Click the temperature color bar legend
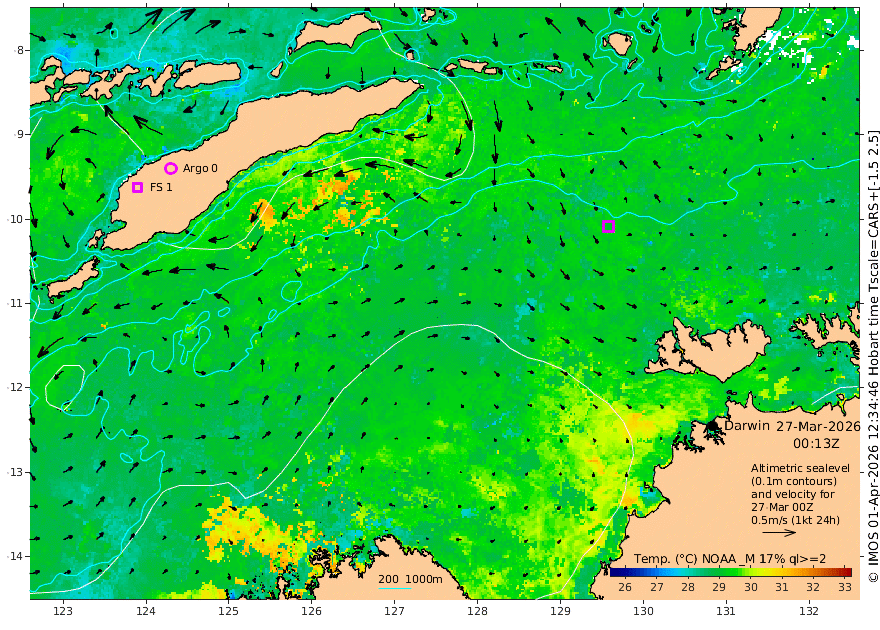The image size is (880, 630). (731, 572)
